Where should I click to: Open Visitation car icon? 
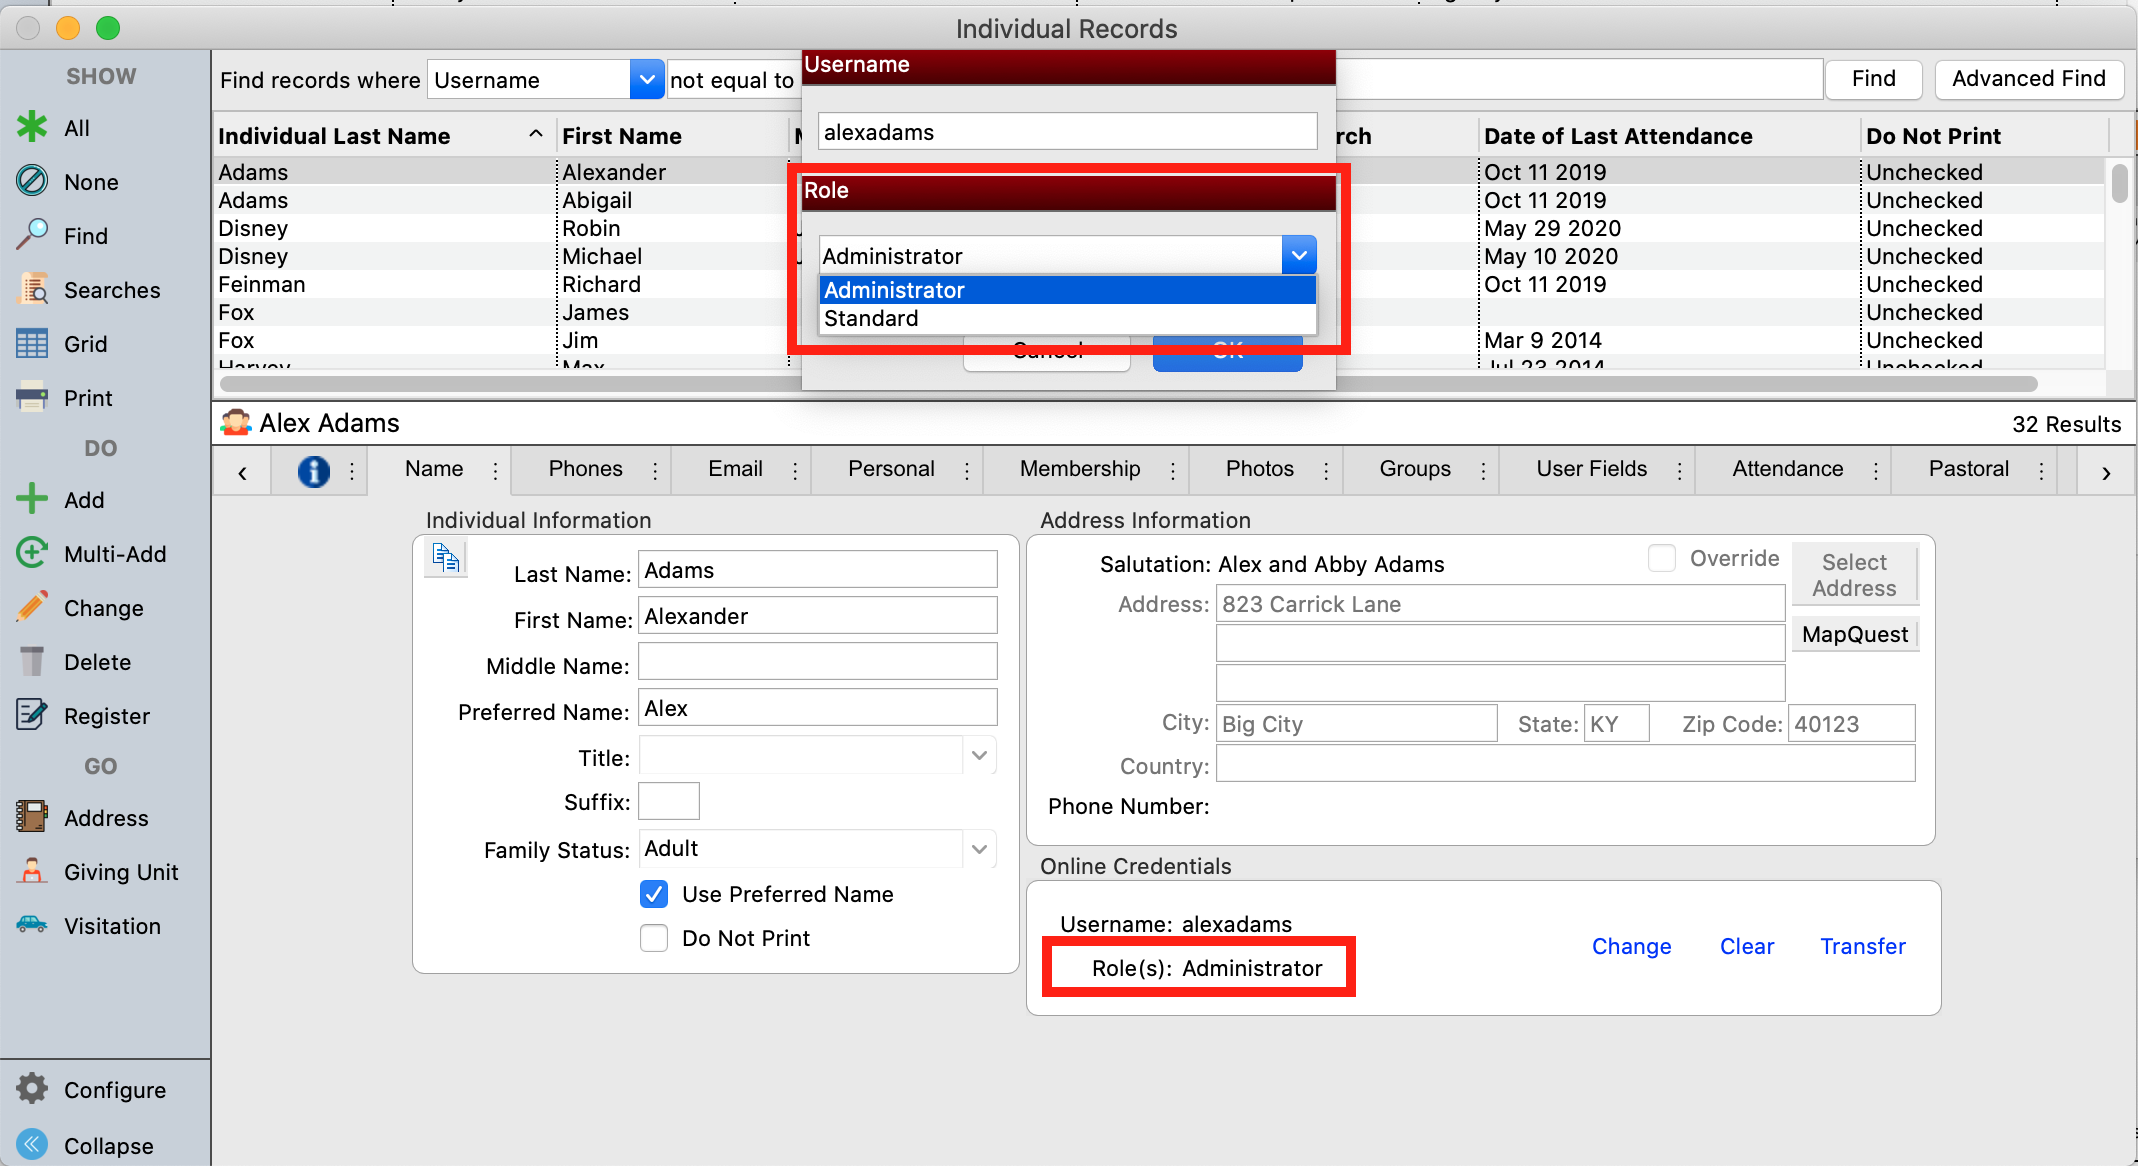[x=32, y=925]
